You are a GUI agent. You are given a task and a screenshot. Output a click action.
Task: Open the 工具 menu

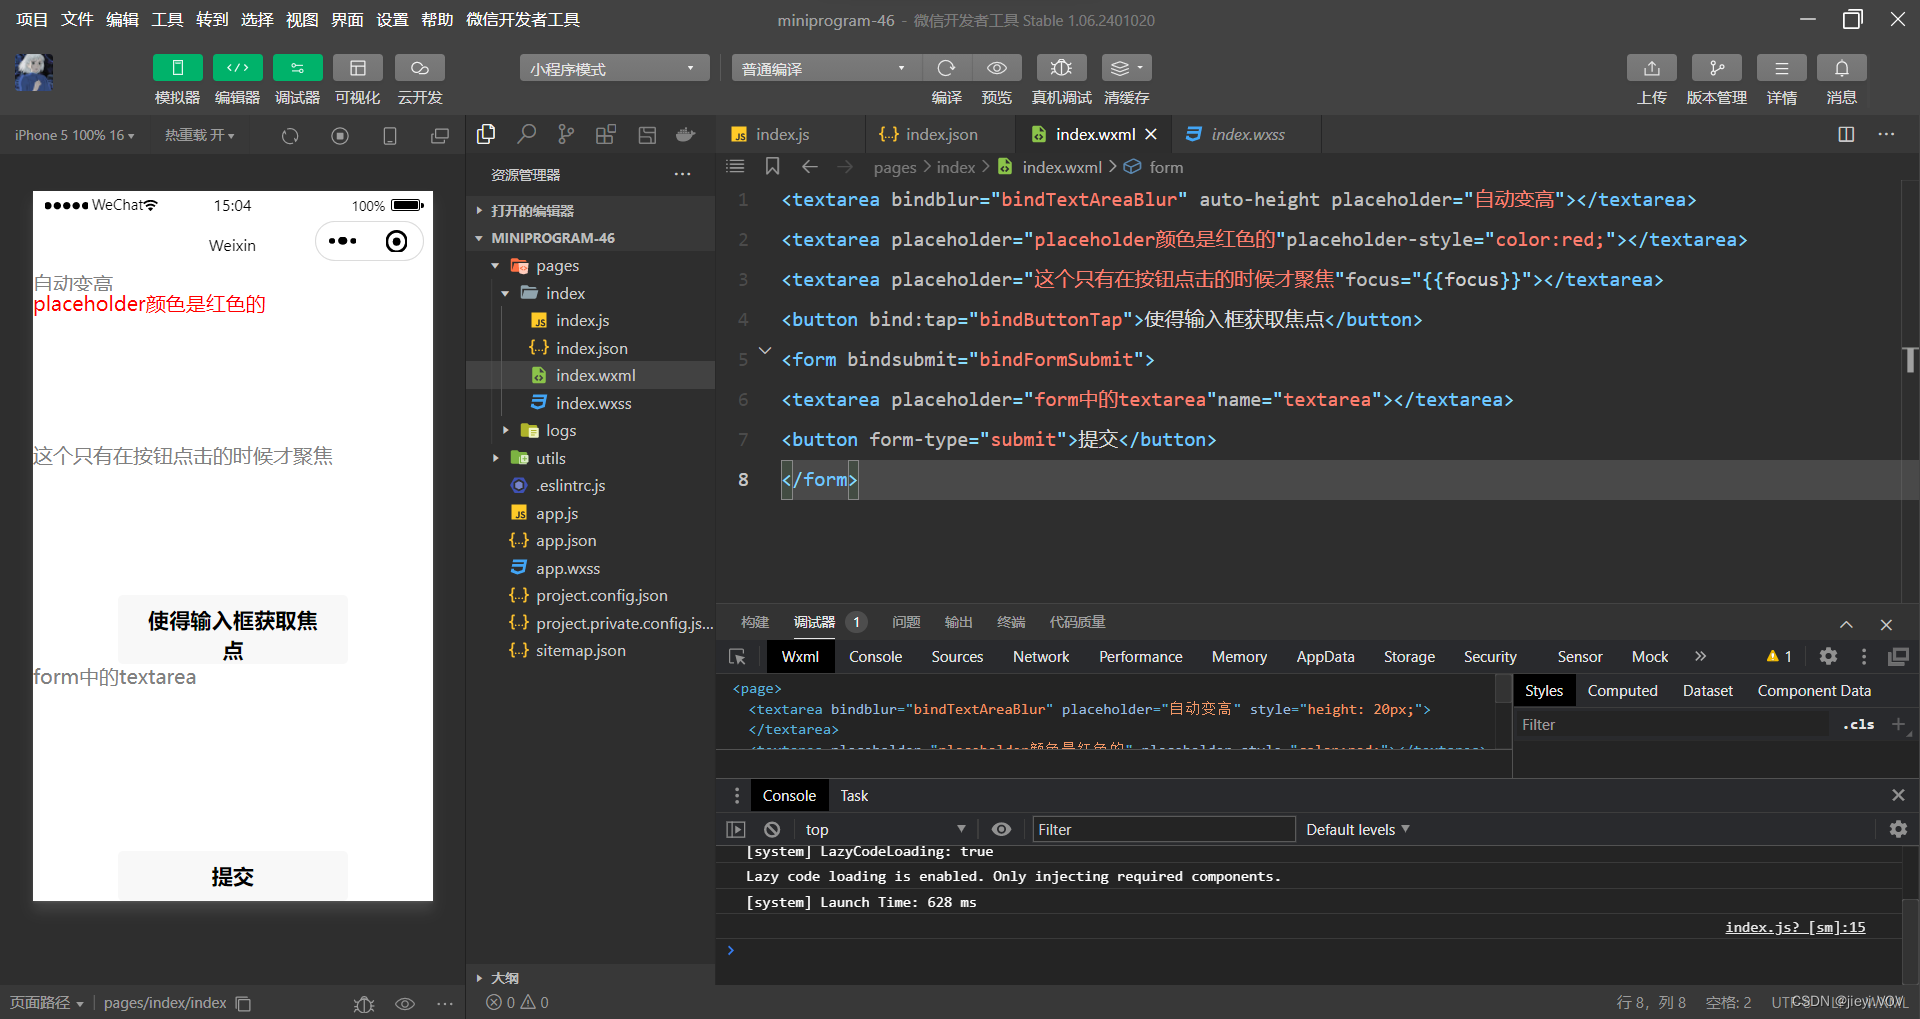tap(167, 20)
